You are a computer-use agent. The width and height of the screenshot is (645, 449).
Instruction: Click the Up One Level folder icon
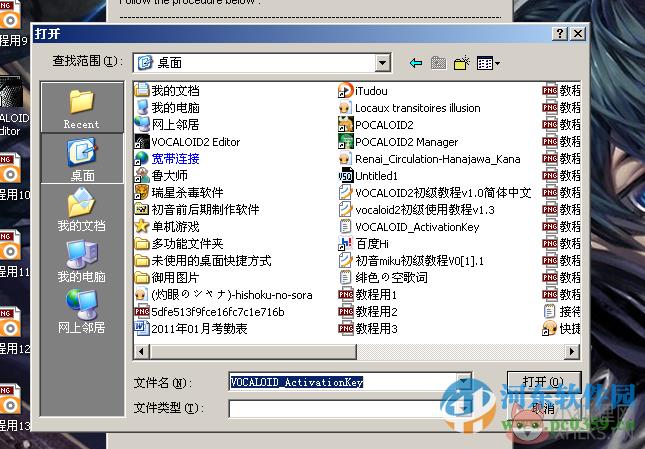pos(439,63)
